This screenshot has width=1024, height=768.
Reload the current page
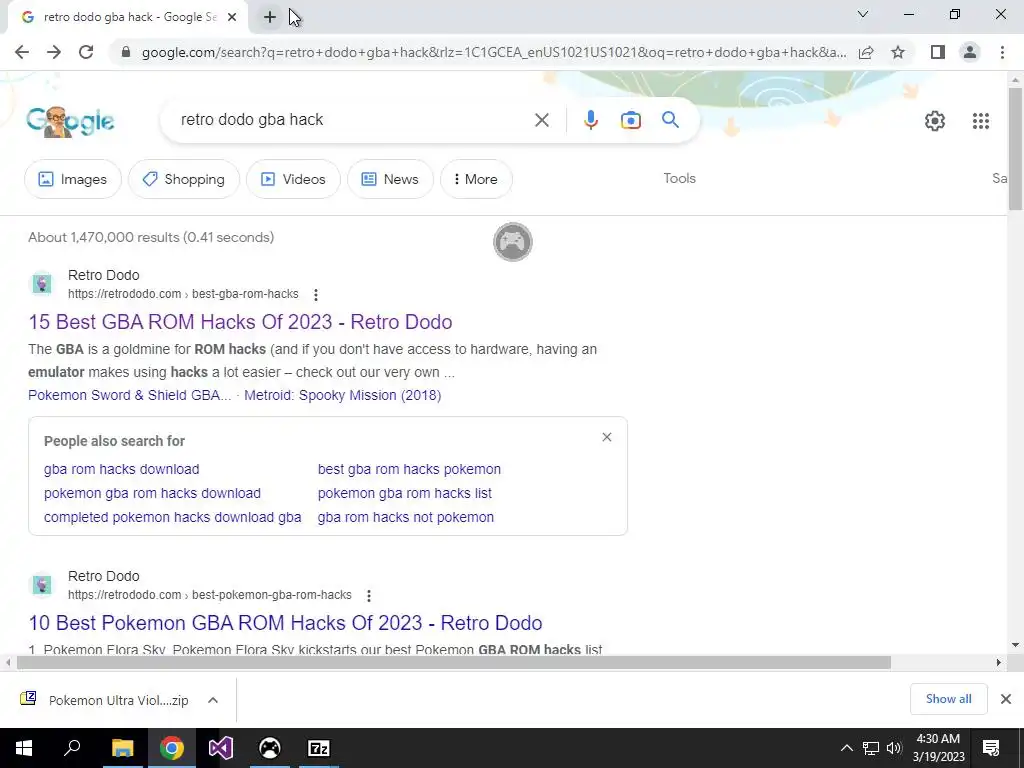tap(86, 52)
